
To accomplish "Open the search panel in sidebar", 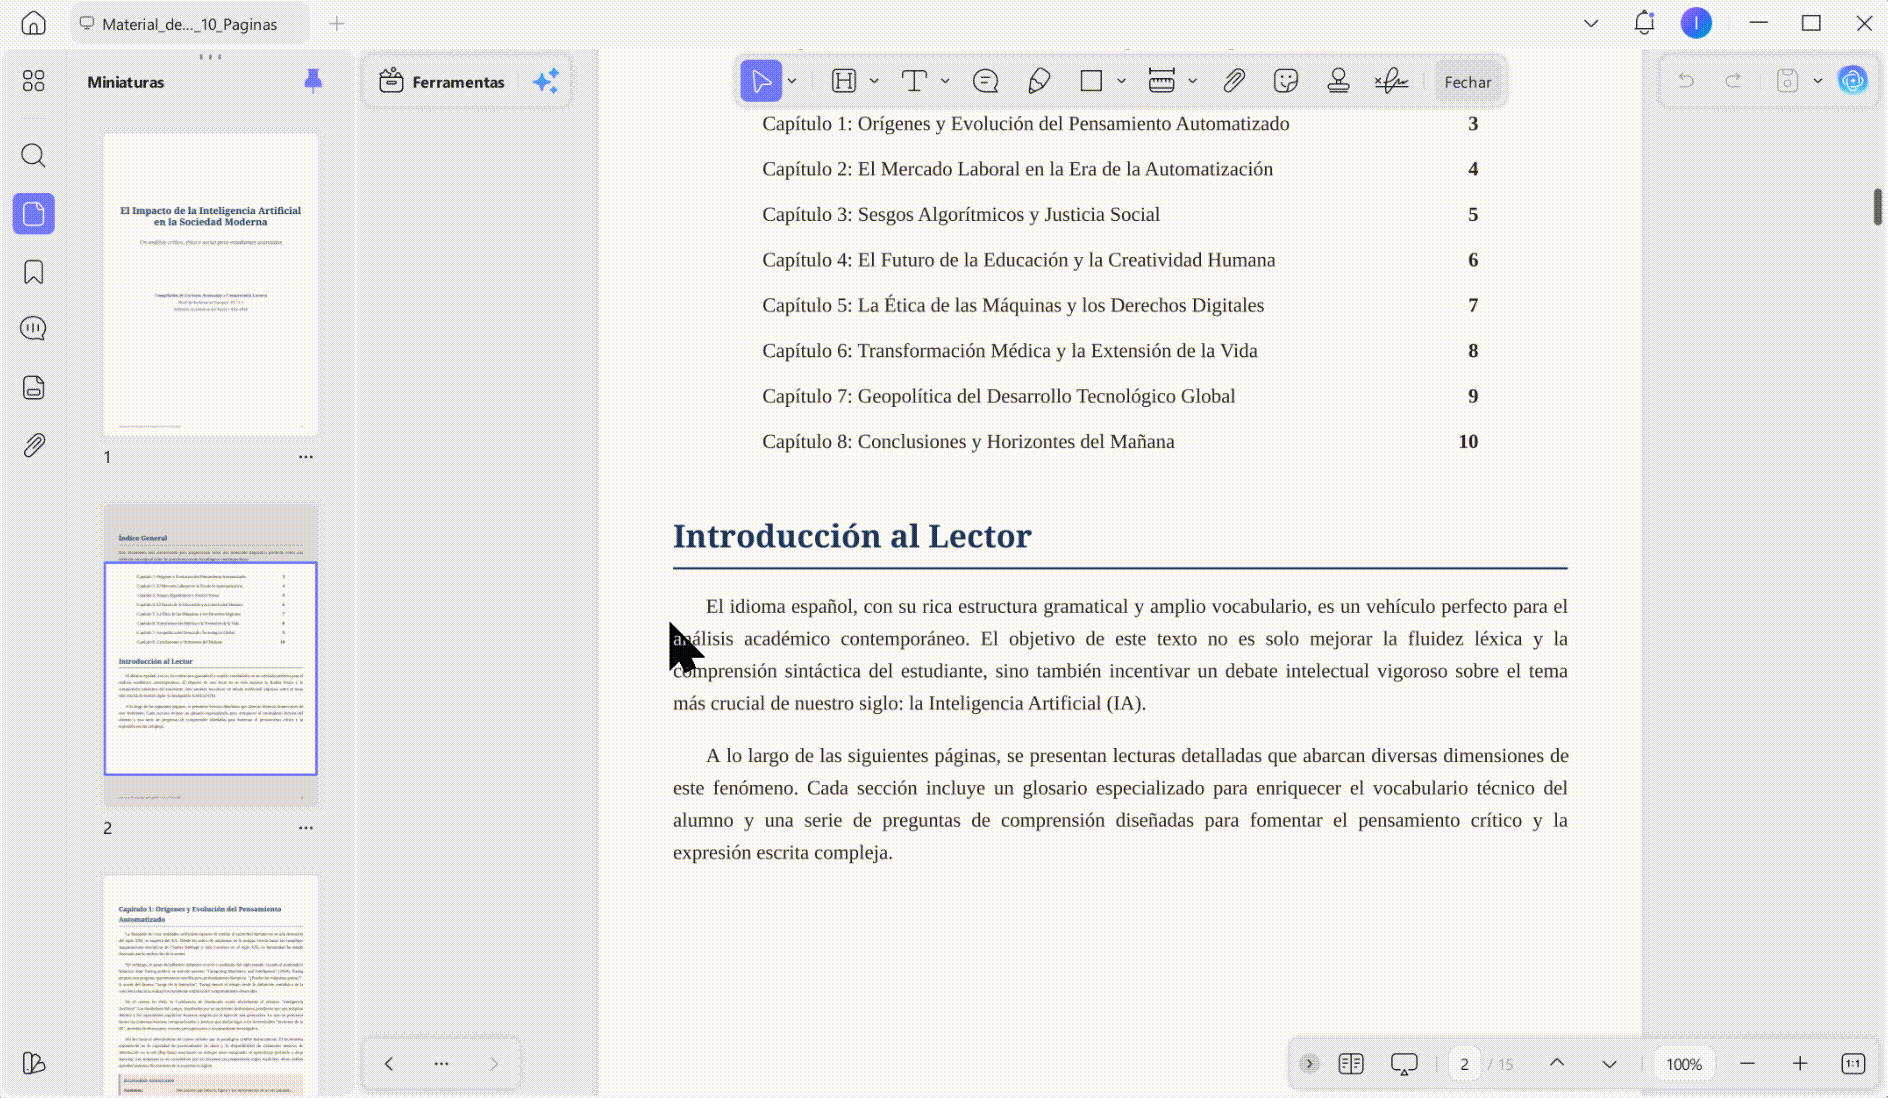I will [33, 155].
